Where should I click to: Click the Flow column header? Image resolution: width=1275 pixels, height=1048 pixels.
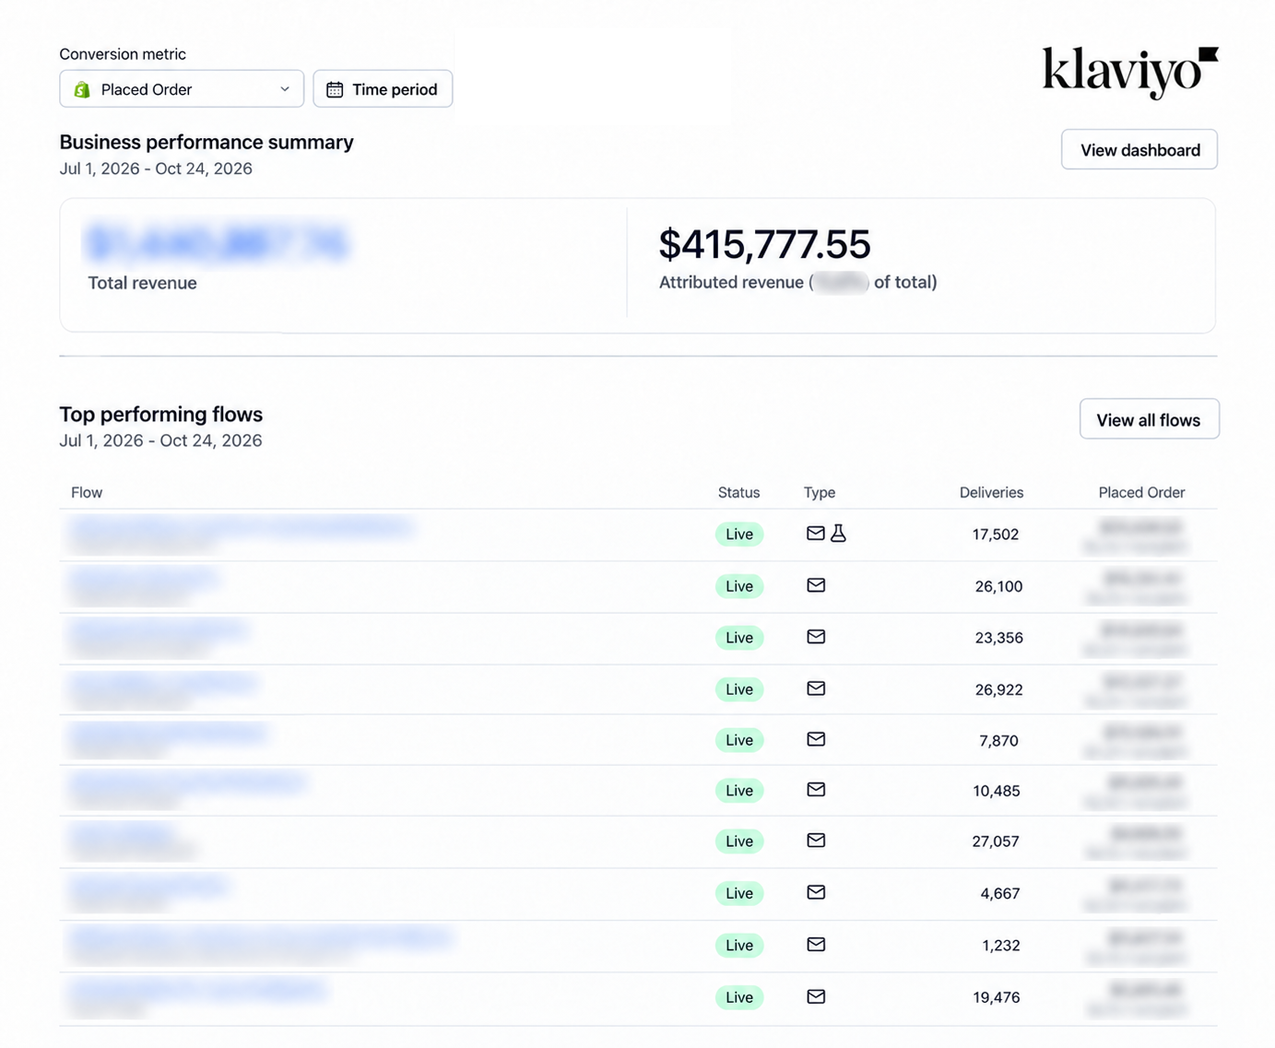pos(87,492)
